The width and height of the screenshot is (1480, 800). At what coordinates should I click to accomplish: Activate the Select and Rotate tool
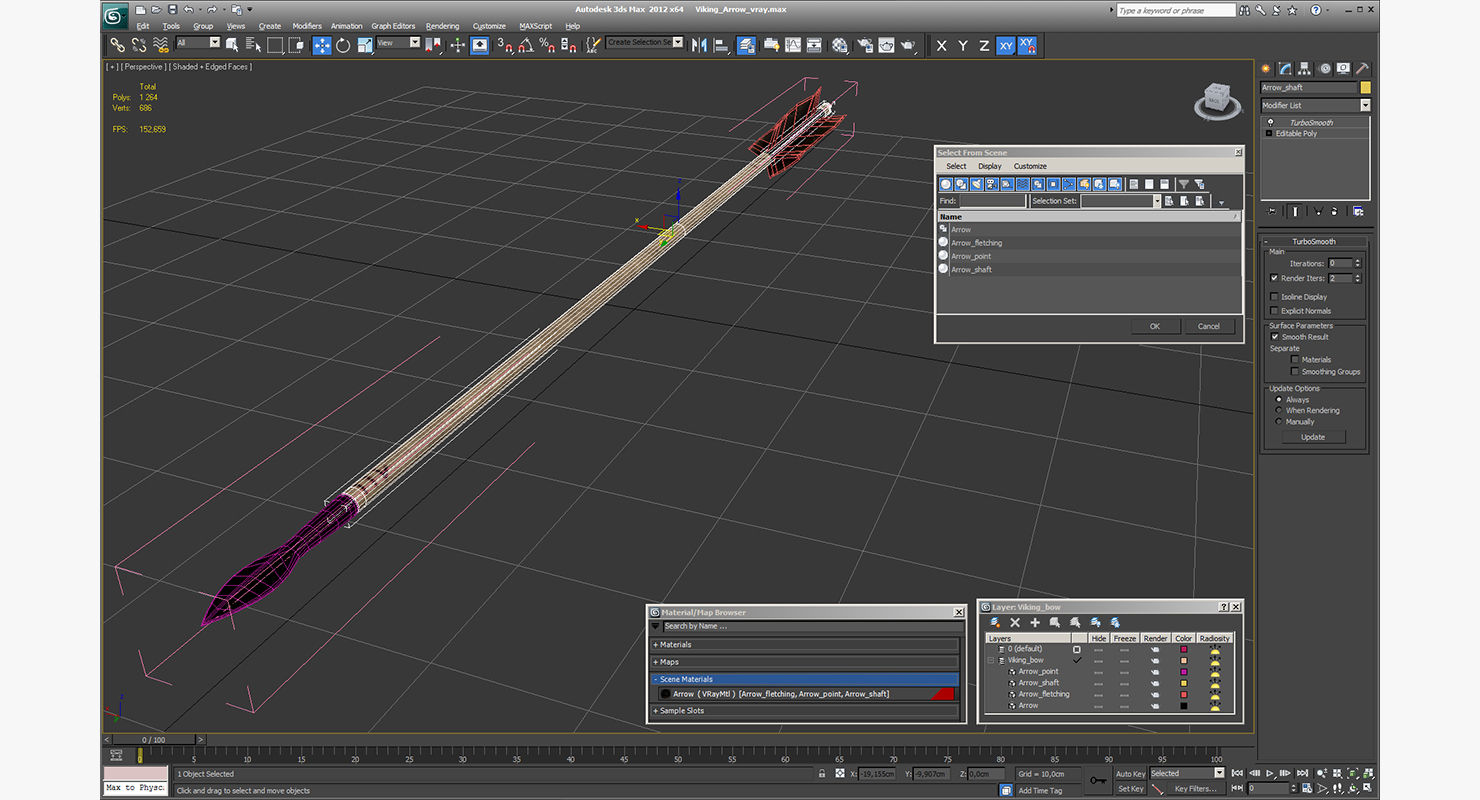pyautogui.click(x=343, y=45)
